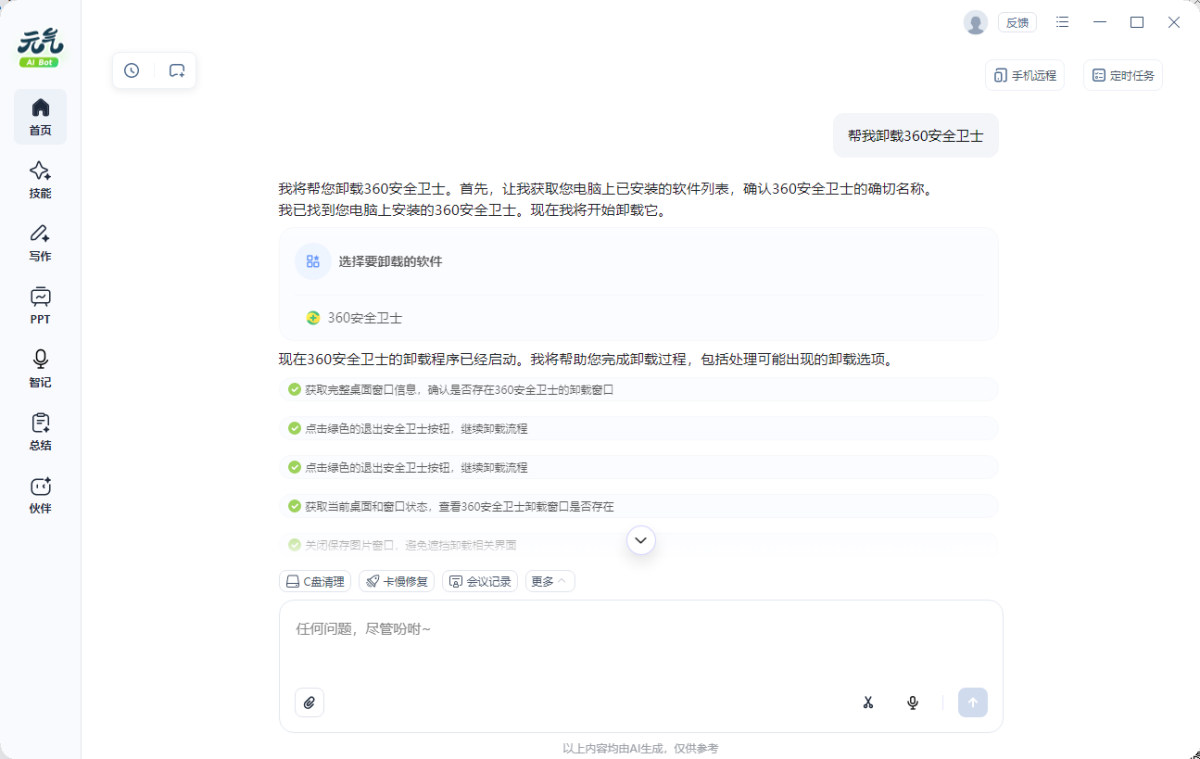Open 定时任务 from the top right
1200x759 pixels.
click(x=1122, y=74)
